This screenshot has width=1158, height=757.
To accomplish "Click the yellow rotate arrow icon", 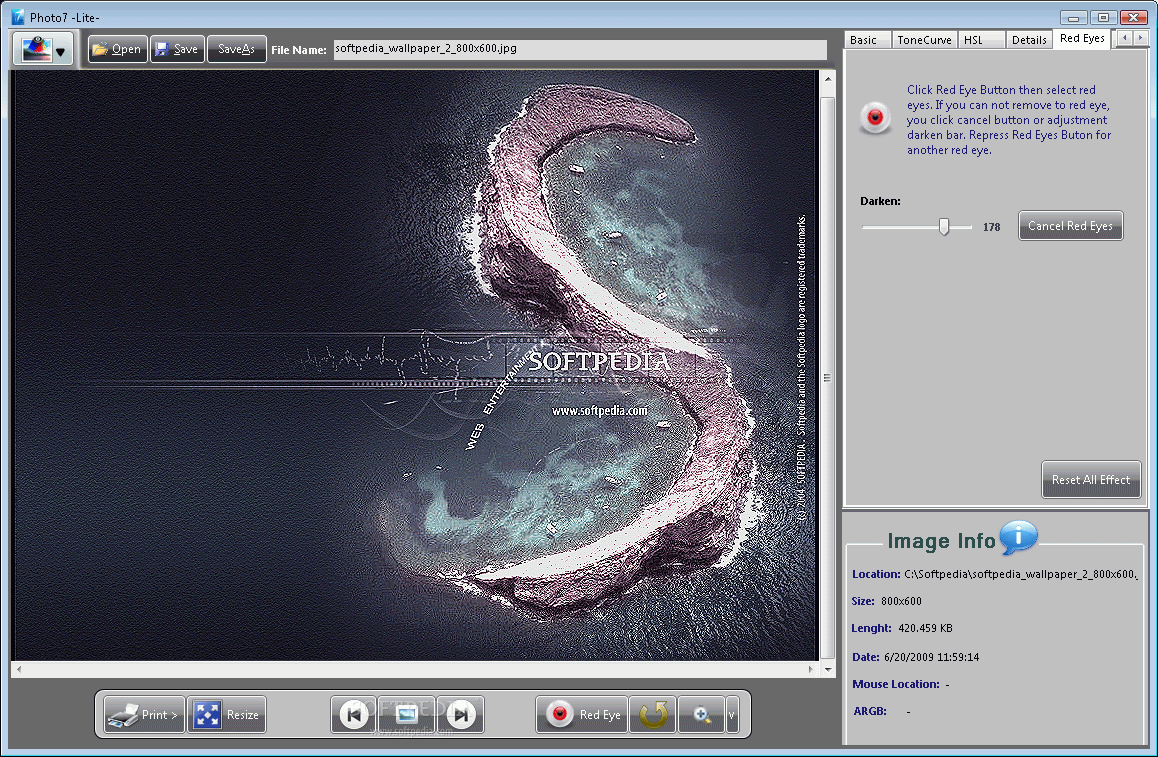I will 653,715.
